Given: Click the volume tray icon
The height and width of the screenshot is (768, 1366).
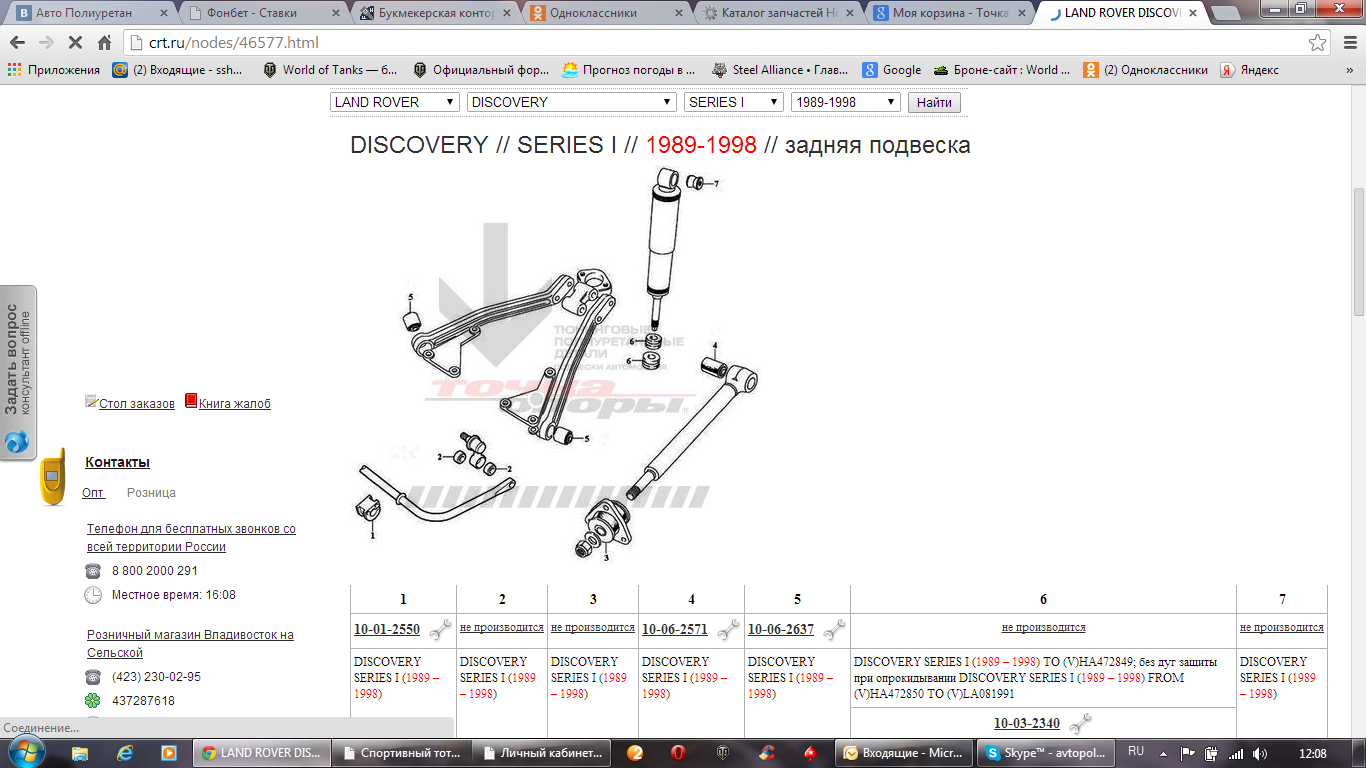Looking at the screenshot, I should [x=1259, y=753].
